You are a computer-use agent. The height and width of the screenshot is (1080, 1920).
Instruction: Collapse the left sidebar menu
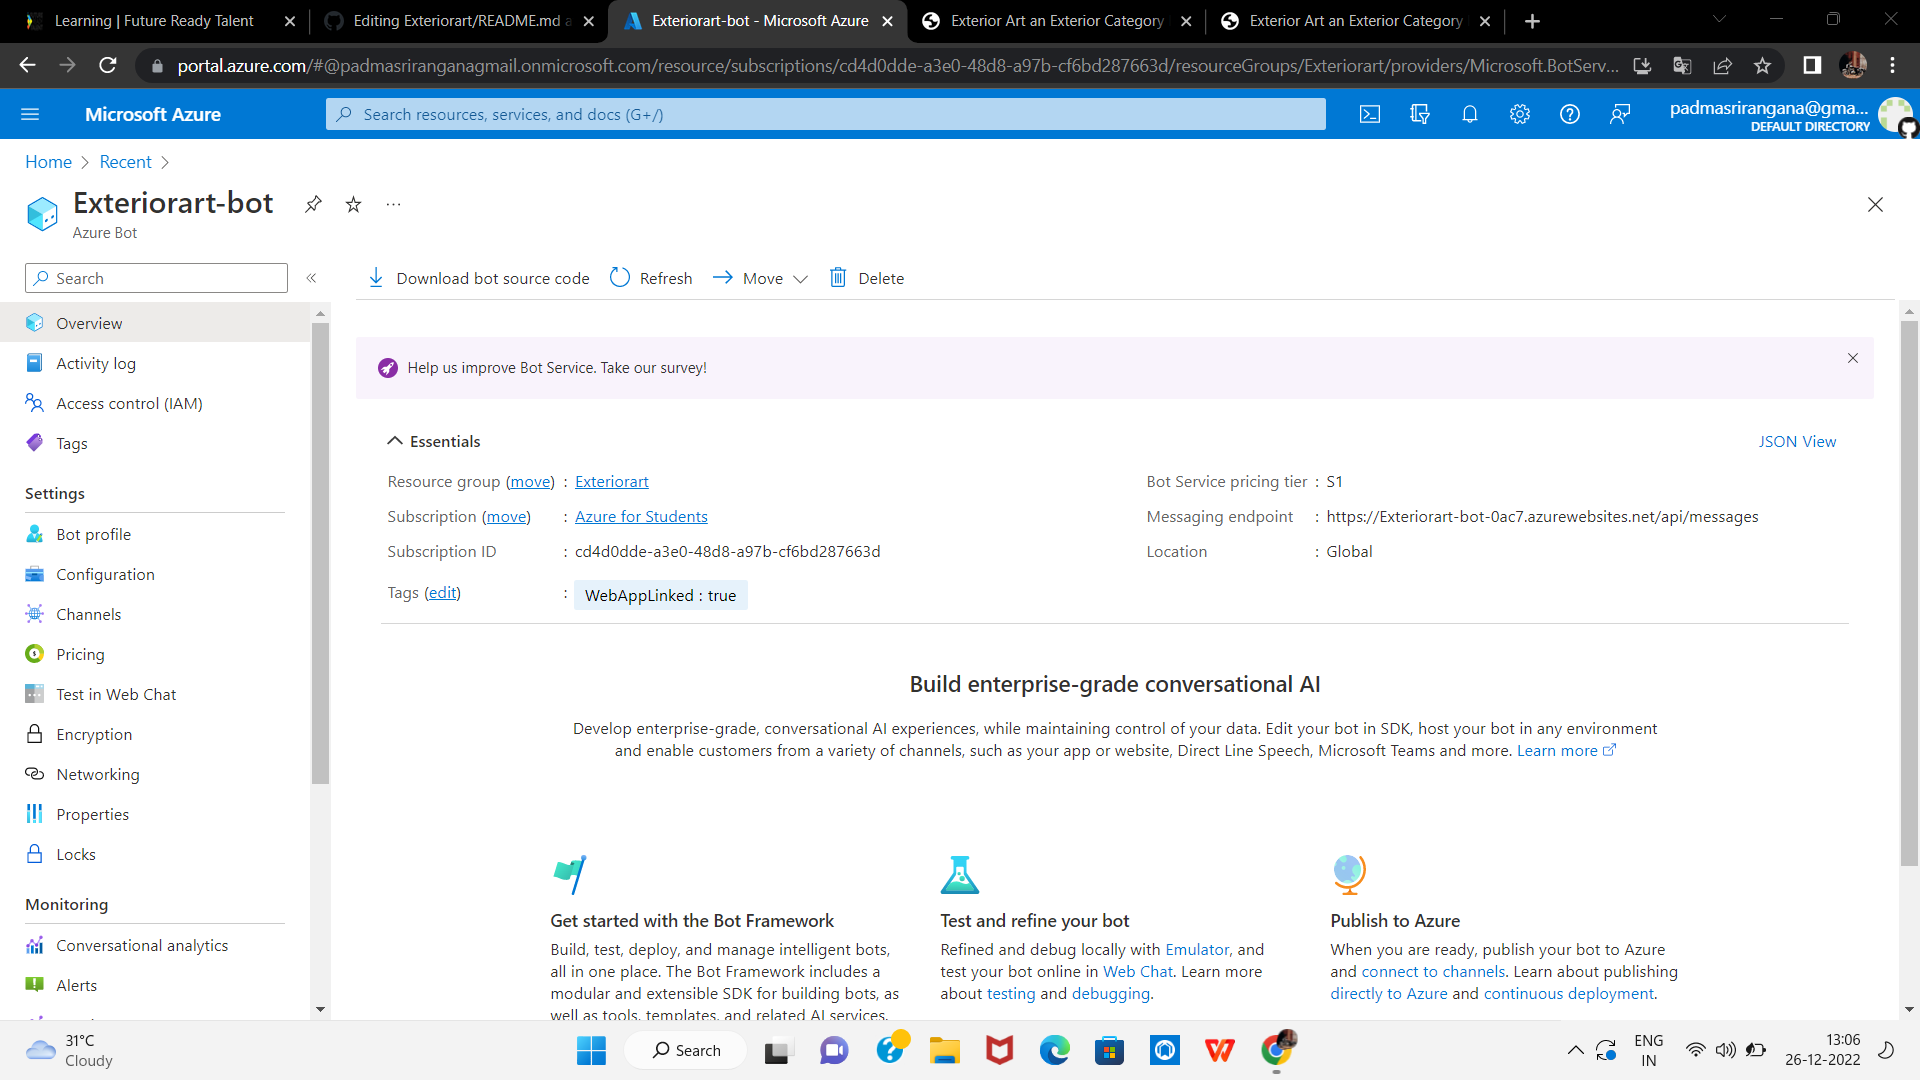(x=311, y=278)
